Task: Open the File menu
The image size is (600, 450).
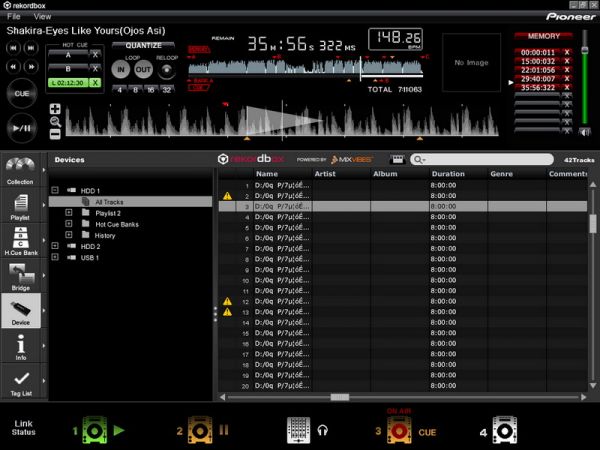Action: coord(14,16)
